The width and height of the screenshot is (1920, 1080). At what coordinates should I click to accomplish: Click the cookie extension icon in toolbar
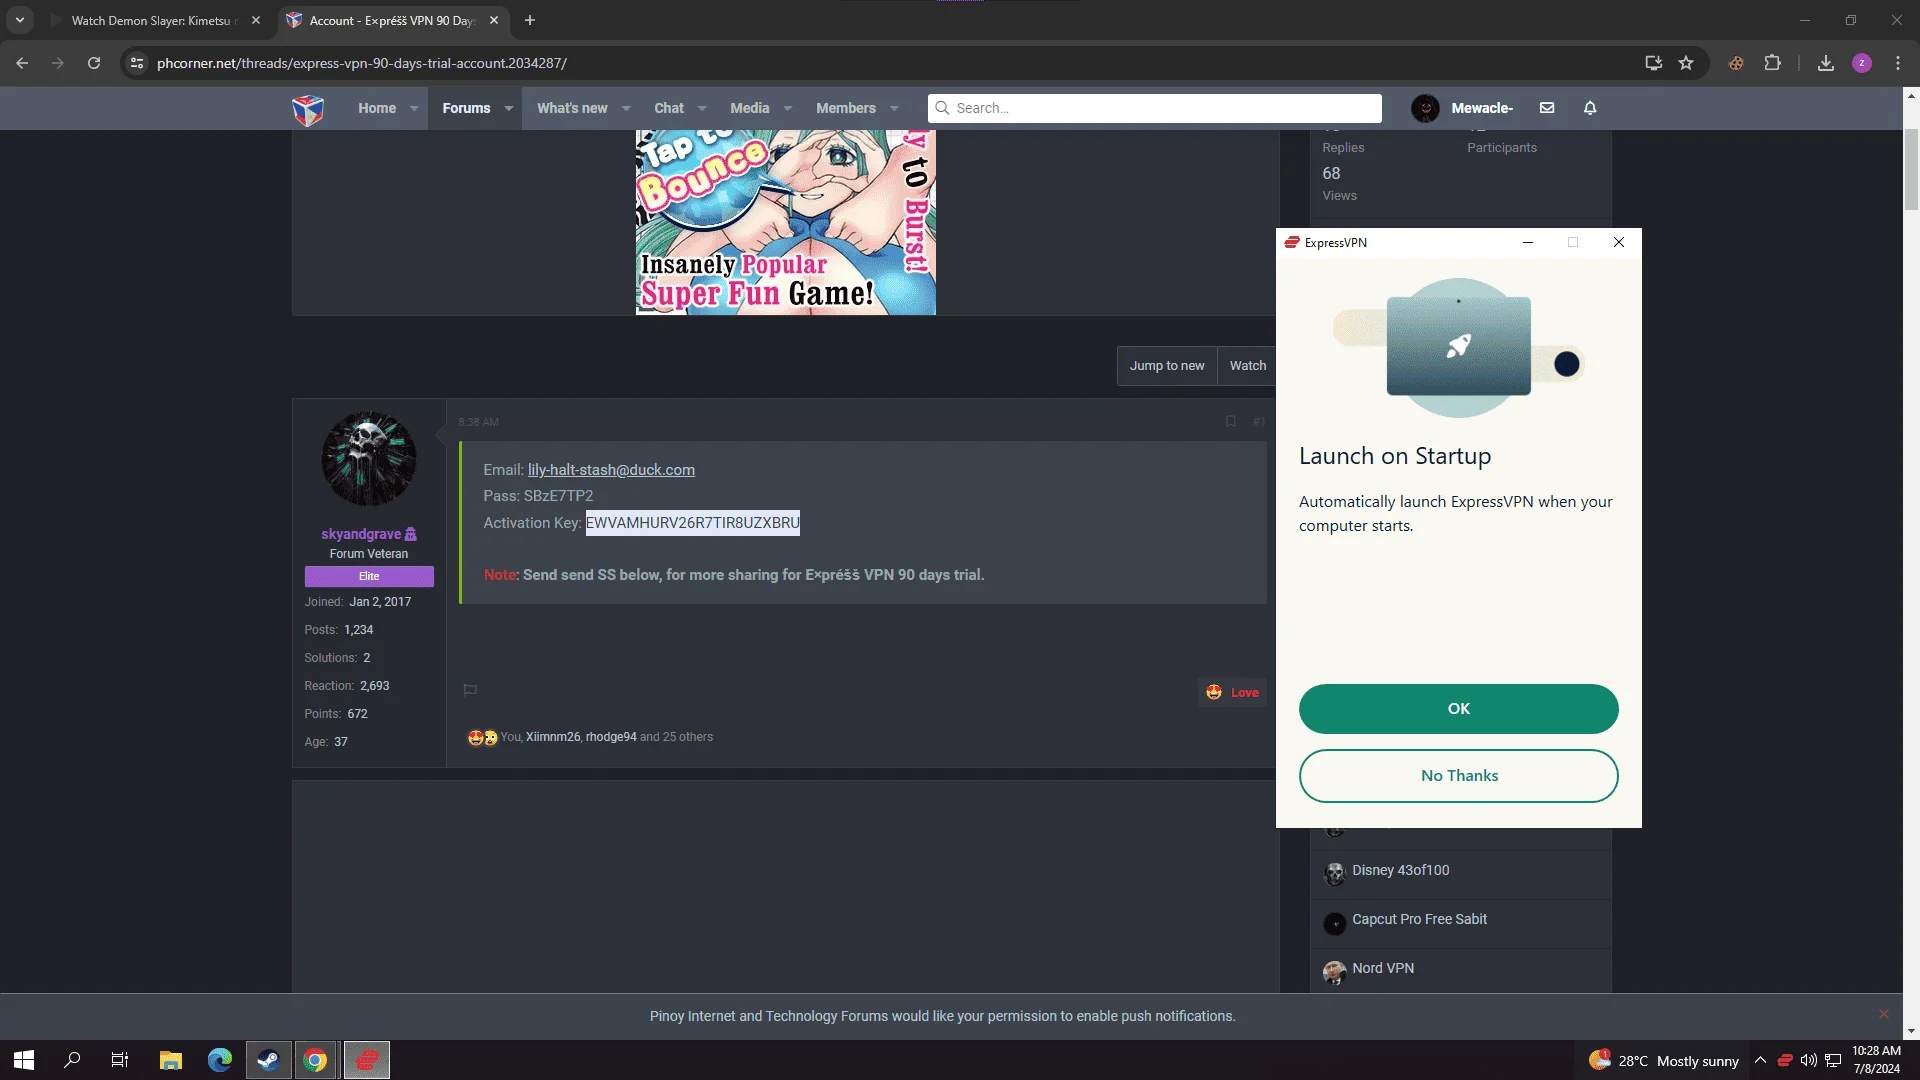pos(1736,63)
